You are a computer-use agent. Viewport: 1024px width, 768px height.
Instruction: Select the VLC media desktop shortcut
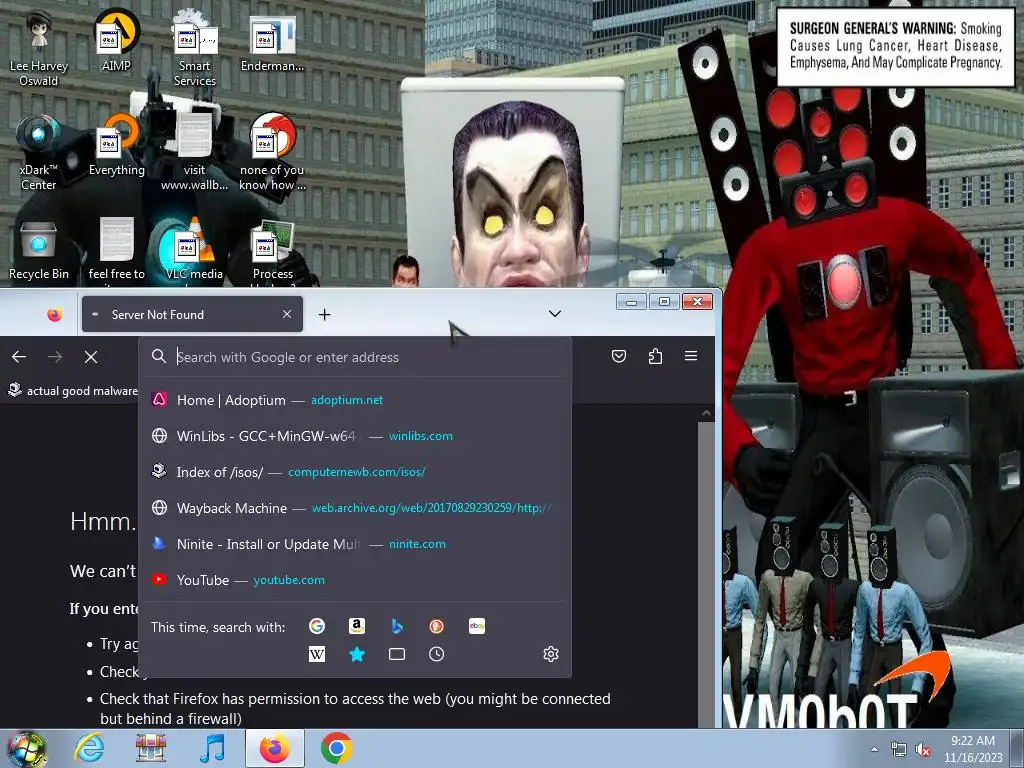coord(195,251)
